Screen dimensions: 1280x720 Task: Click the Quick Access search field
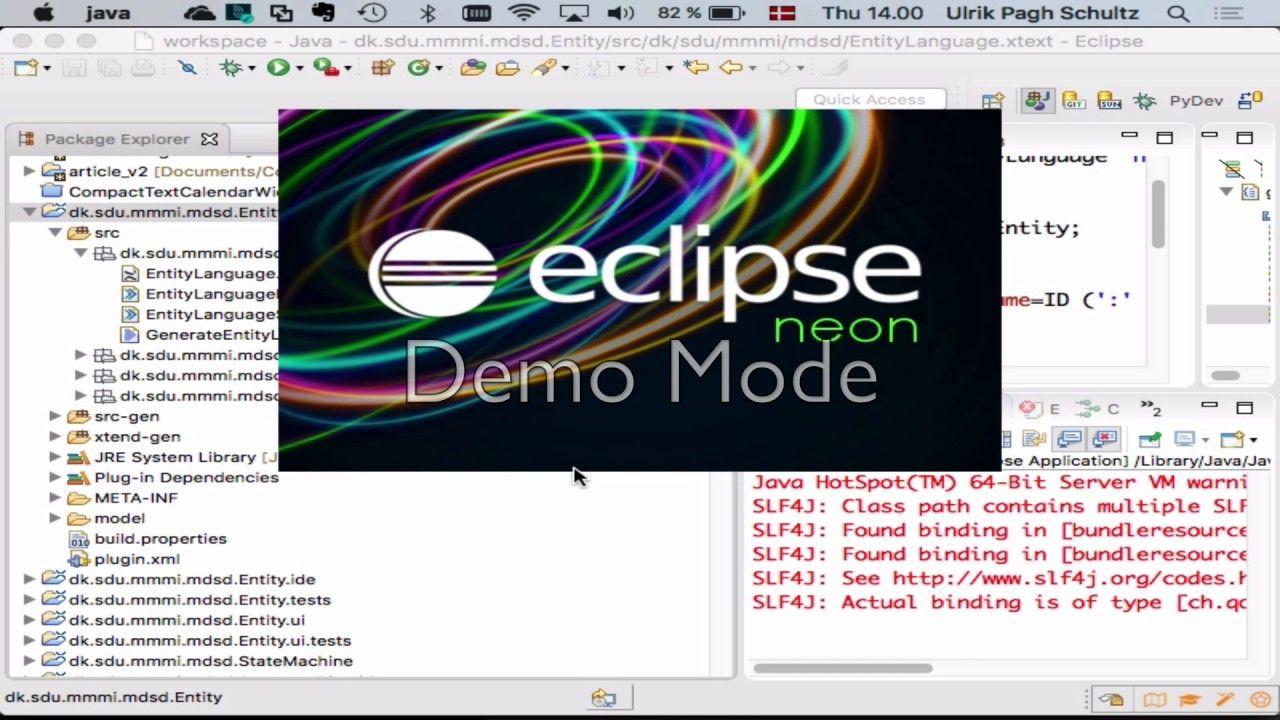coord(871,99)
